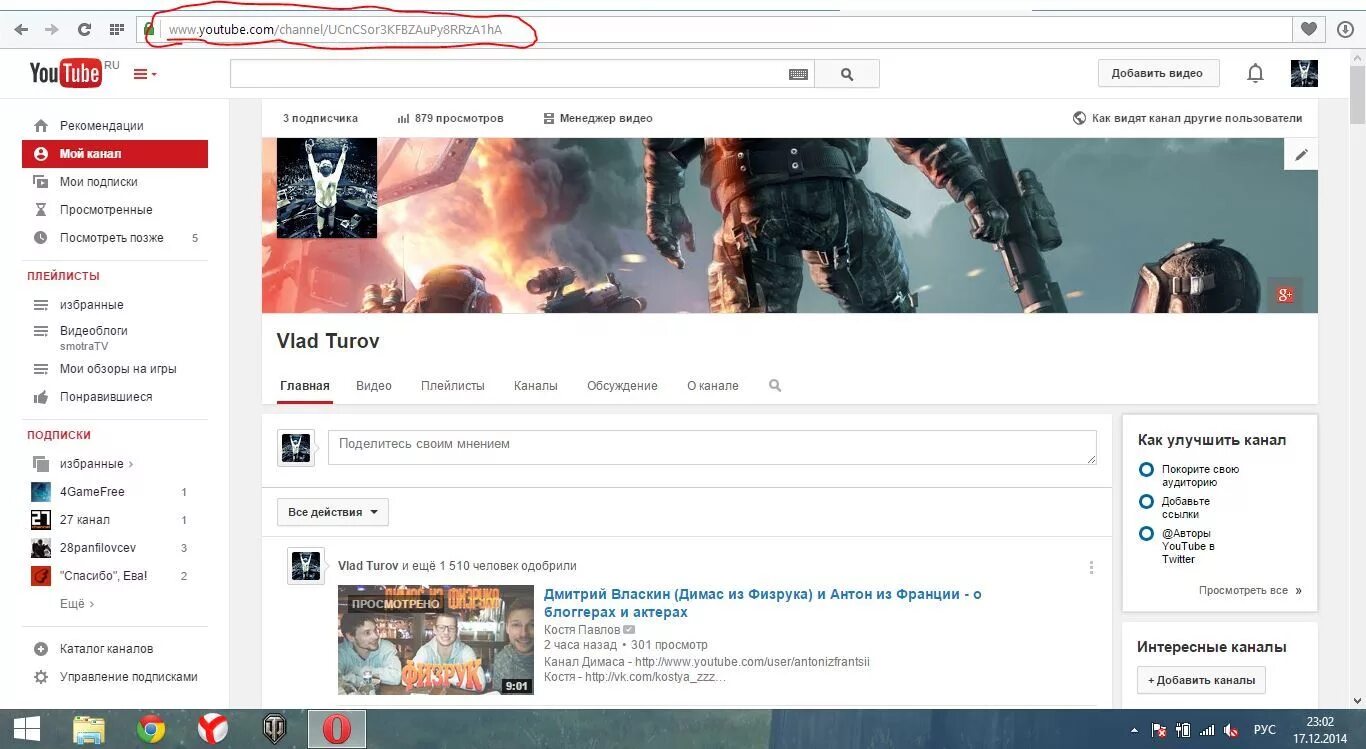This screenshot has width=1366, height=749.
Task: Click the channel search magnifier icon
Action: (x=775, y=385)
